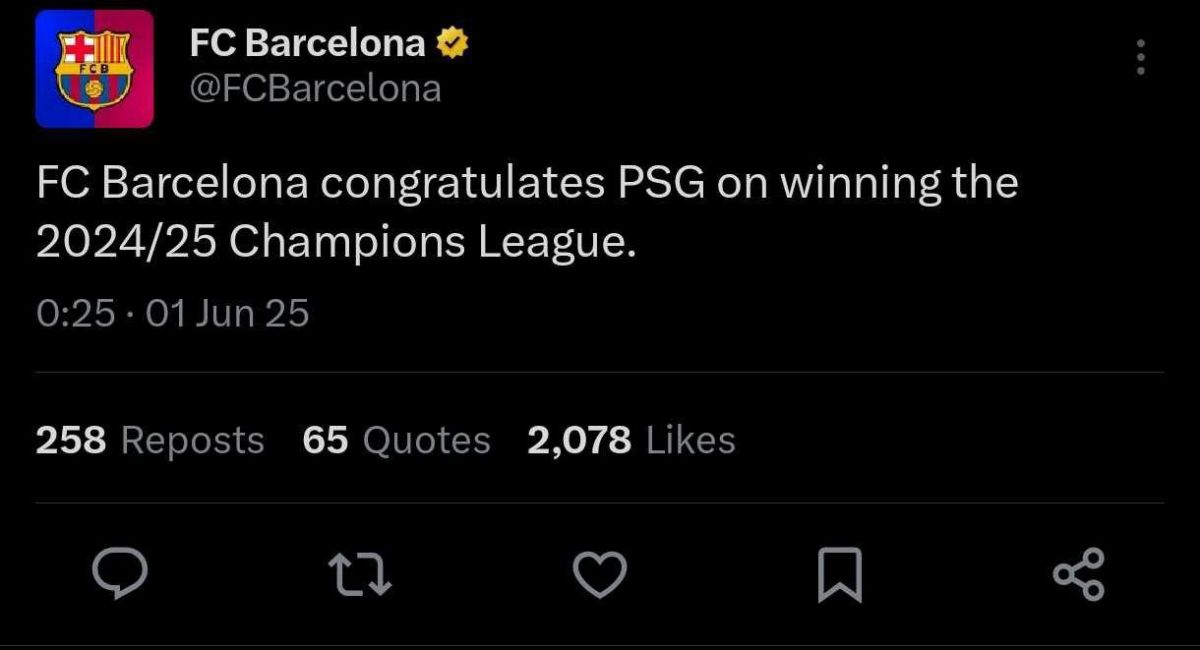1200x650 pixels.
Task: Click "winning the" in the tweet text
Action: pos(898,184)
